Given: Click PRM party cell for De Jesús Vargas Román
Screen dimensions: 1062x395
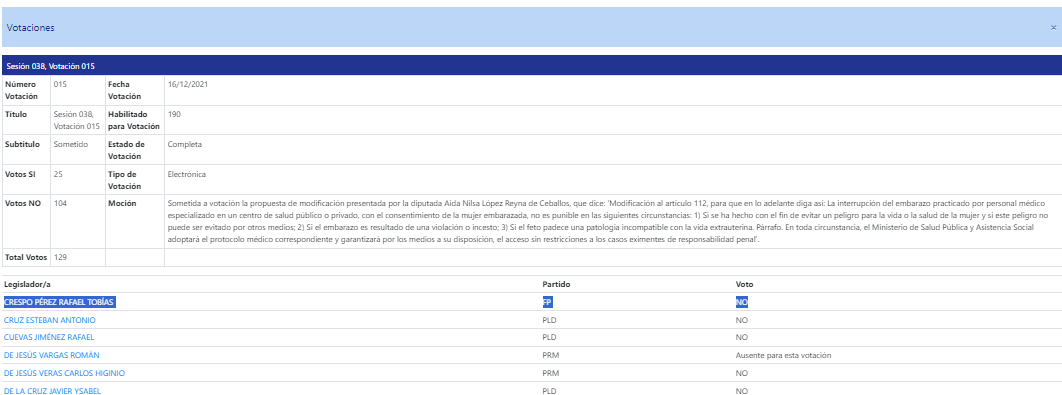Looking at the screenshot, I should (551, 355).
